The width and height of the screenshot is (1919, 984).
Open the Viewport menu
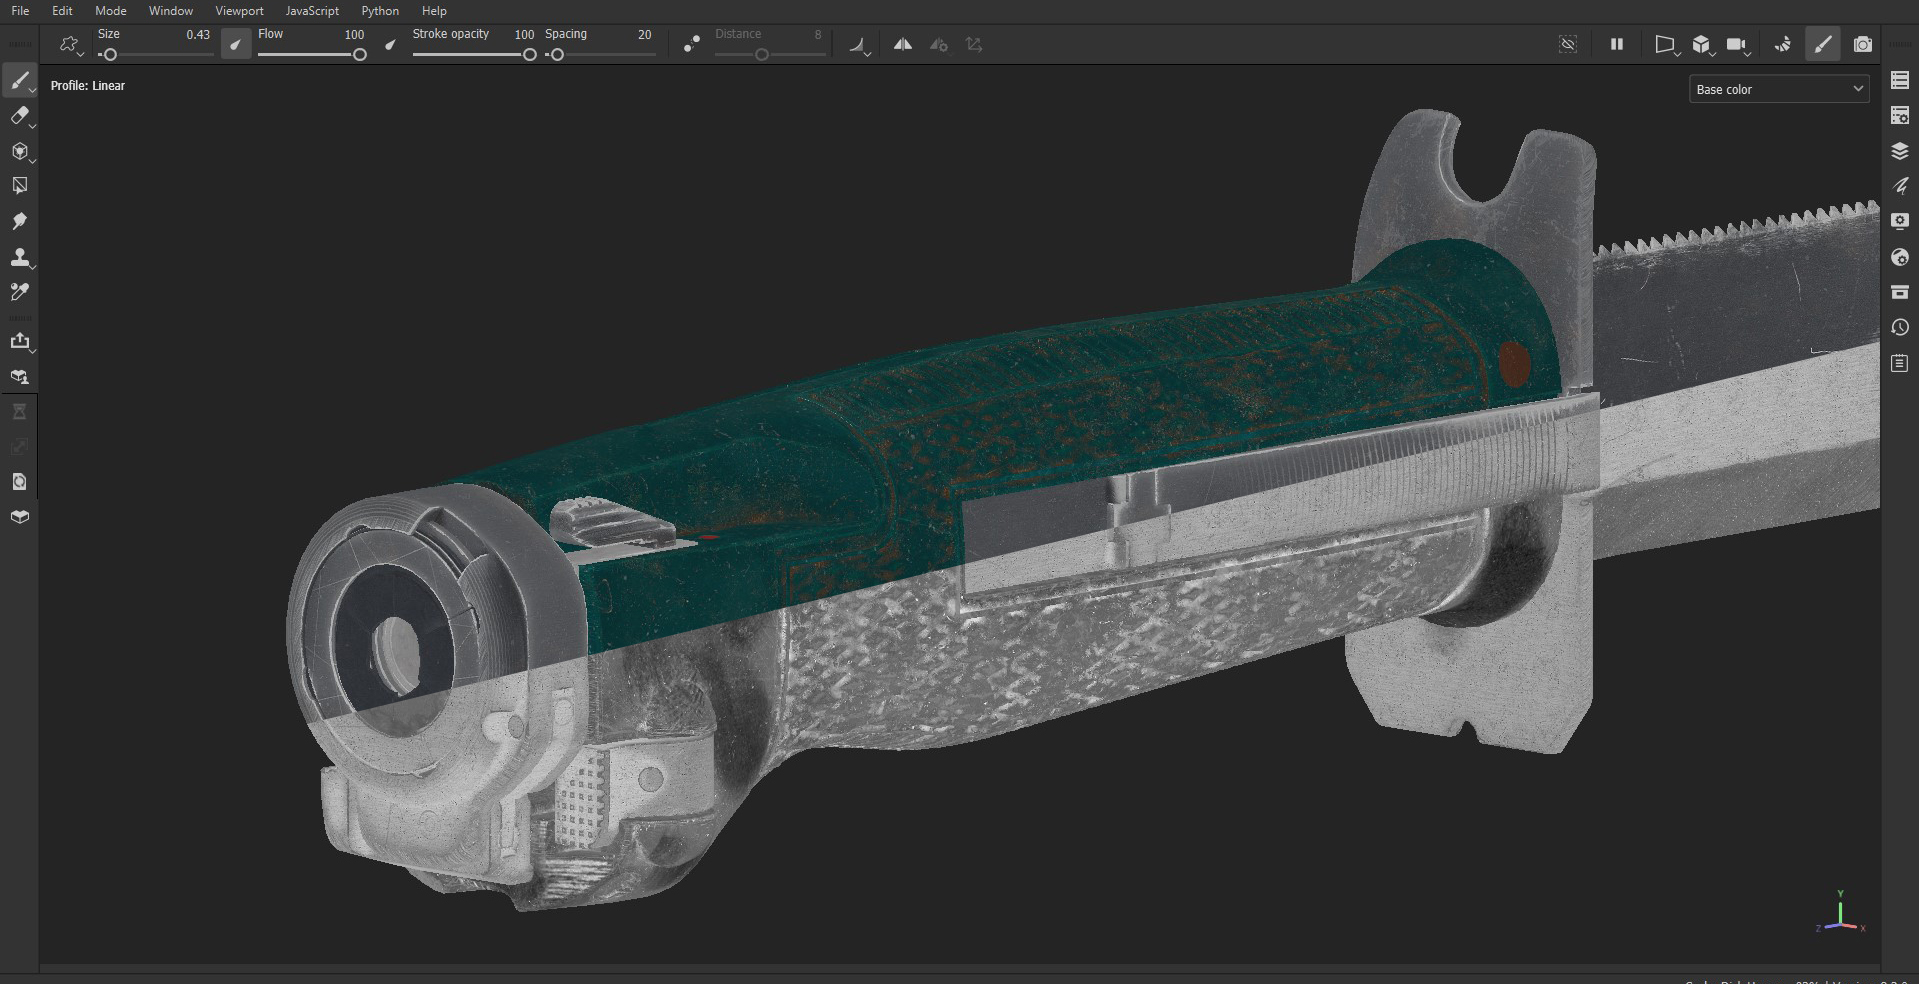click(239, 11)
